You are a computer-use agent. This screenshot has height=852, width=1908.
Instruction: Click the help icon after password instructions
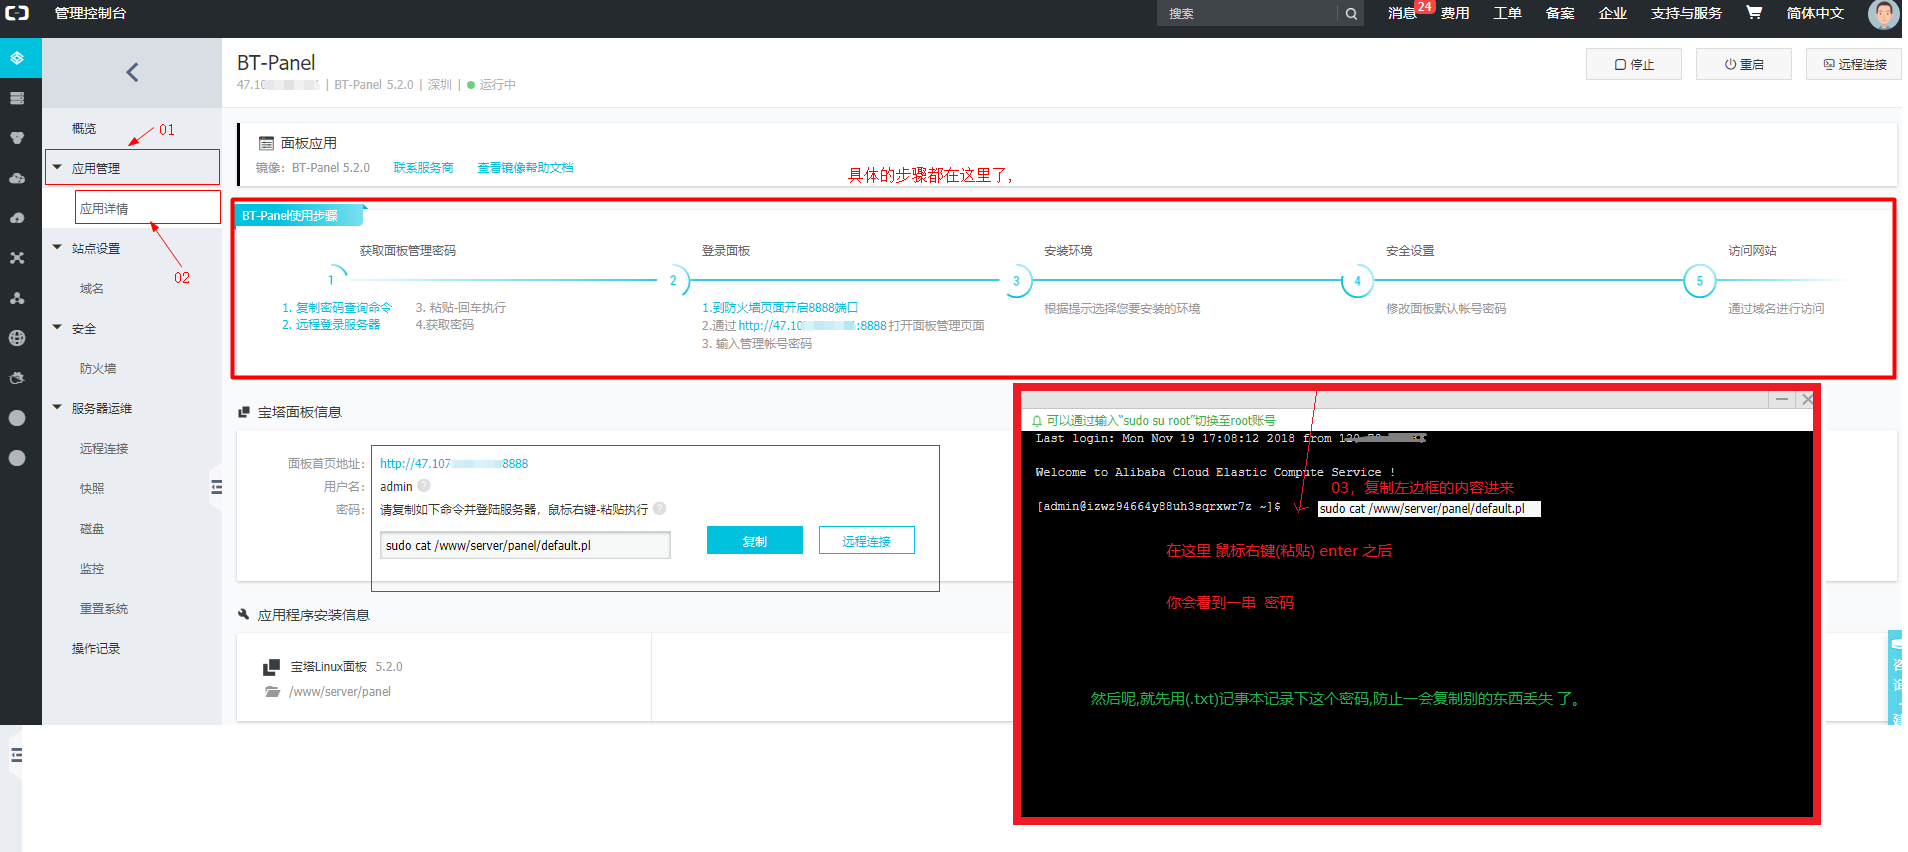[x=660, y=509]
